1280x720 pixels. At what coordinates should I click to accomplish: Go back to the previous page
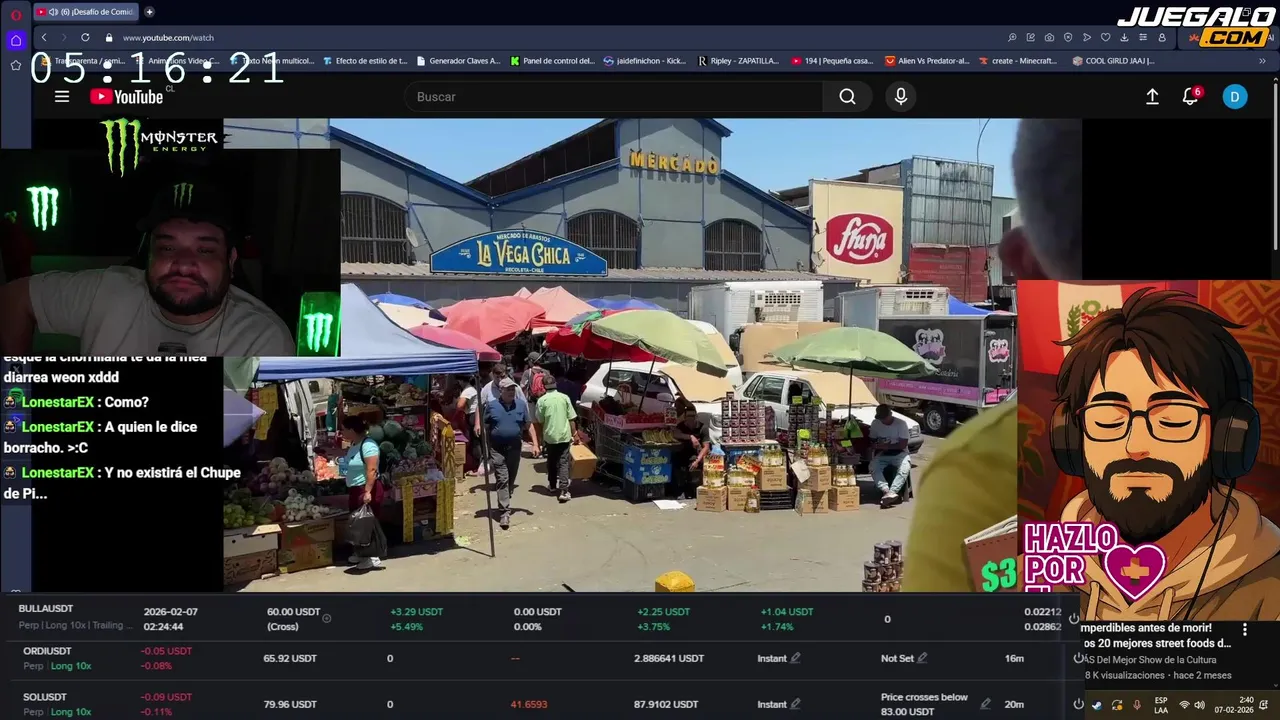pos(44,38)
